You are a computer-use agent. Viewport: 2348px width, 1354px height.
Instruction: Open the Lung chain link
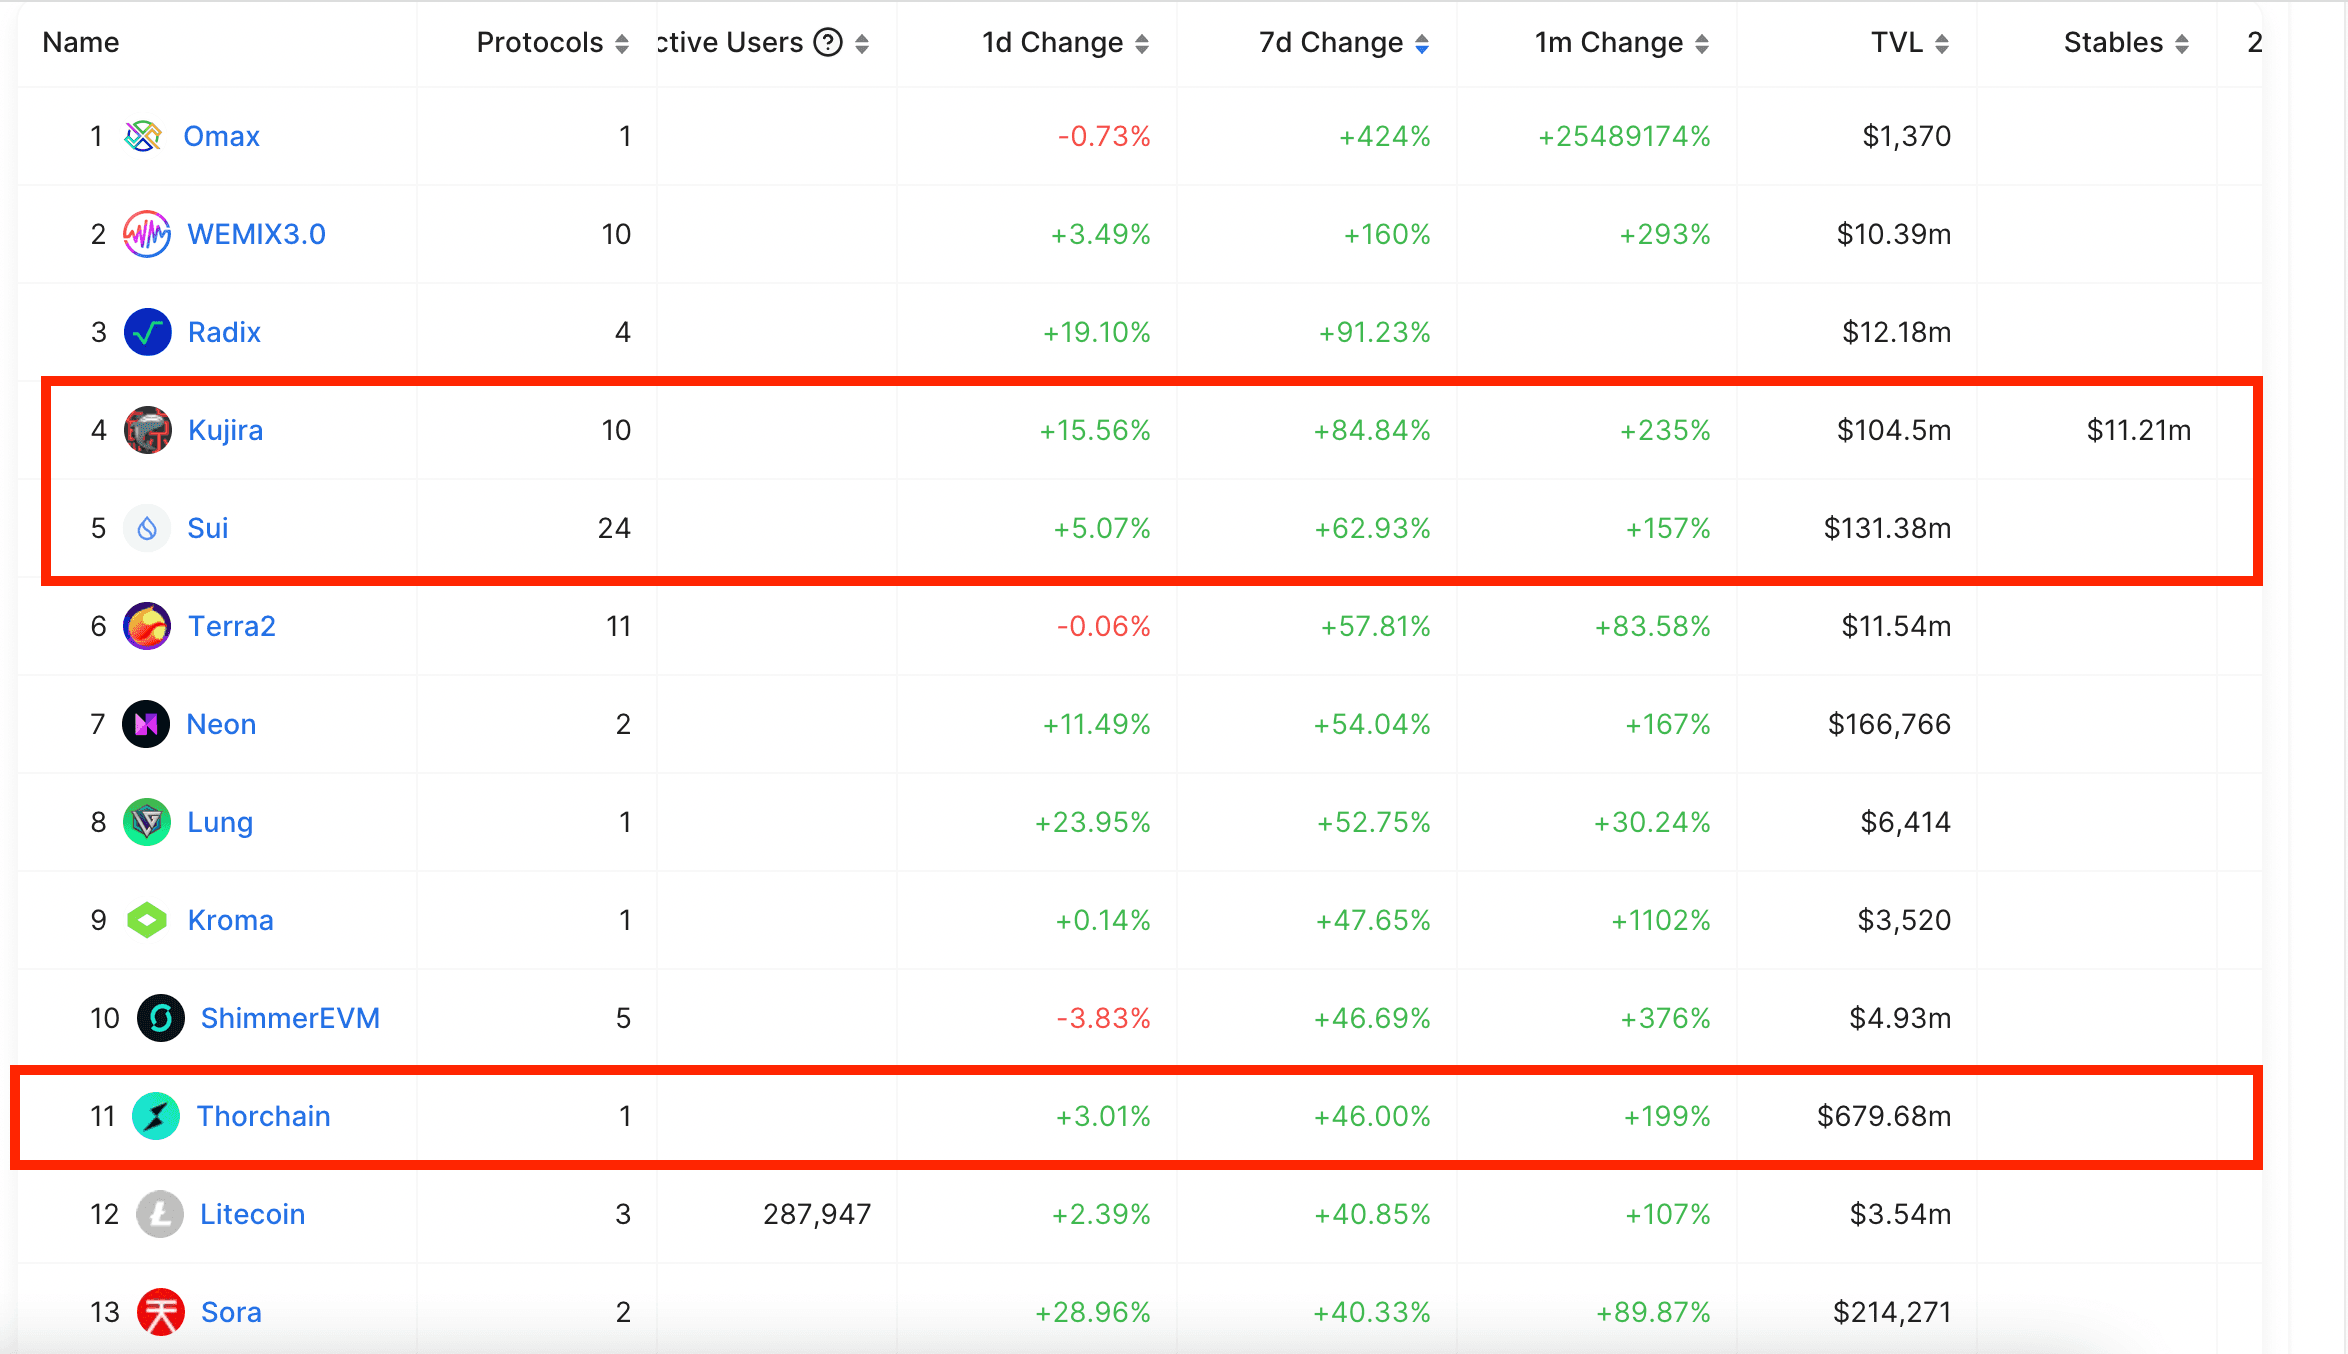point(220,822)
